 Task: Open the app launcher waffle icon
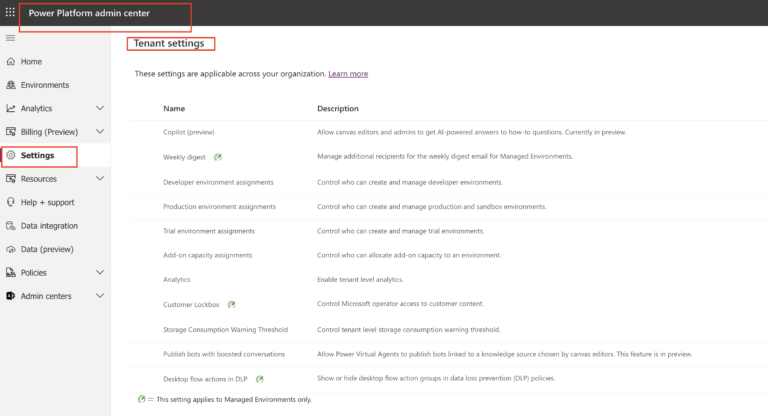coord(10,12)
